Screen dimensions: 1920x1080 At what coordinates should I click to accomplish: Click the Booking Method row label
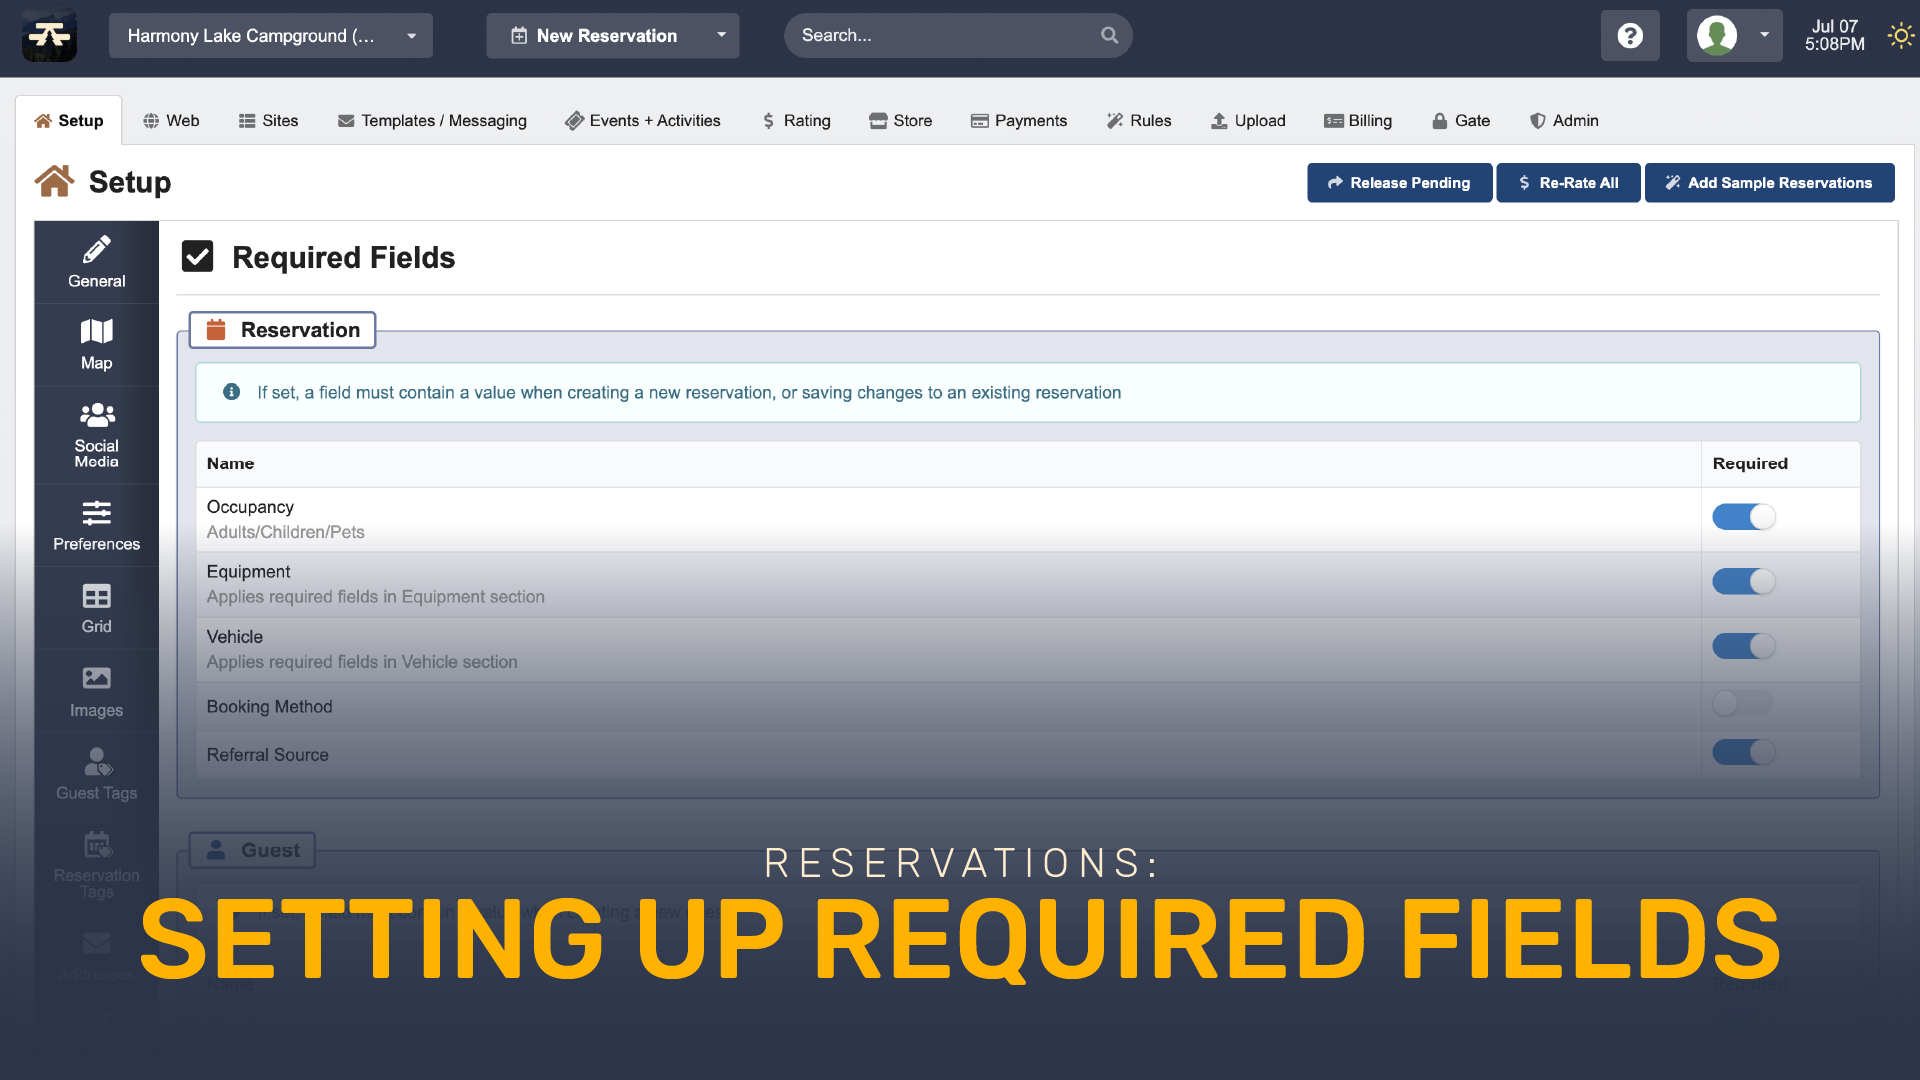tap(269, 707)
